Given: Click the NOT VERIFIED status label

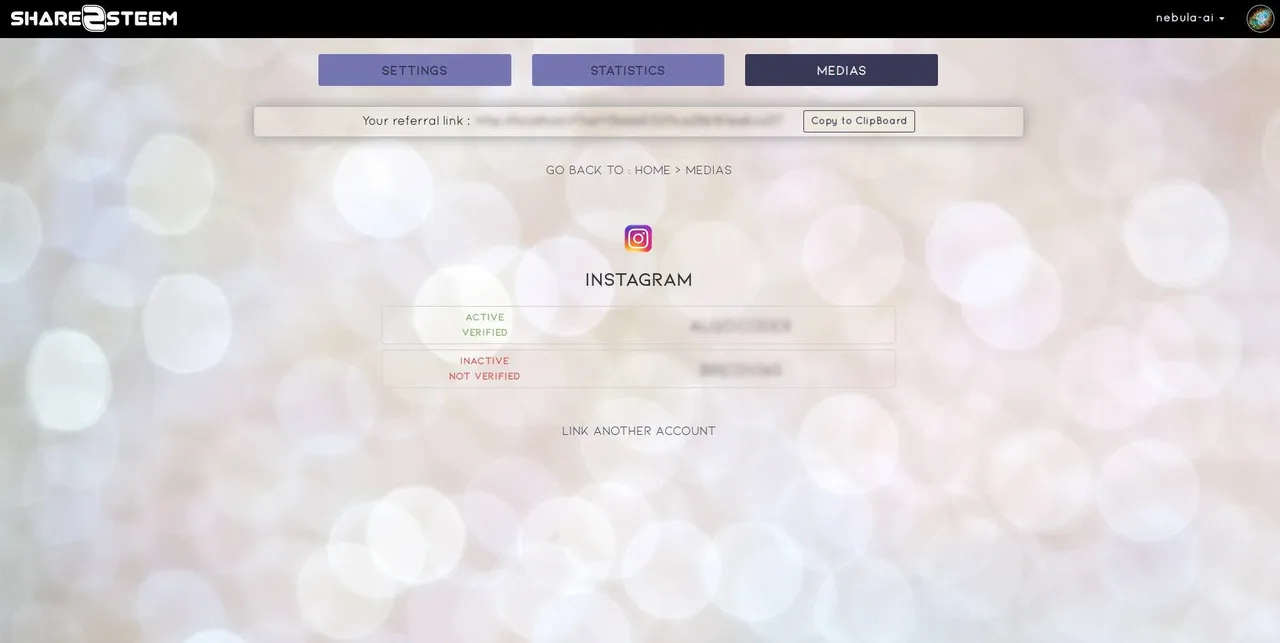Looking at the screenshot, I should click(x=485, y=376).
